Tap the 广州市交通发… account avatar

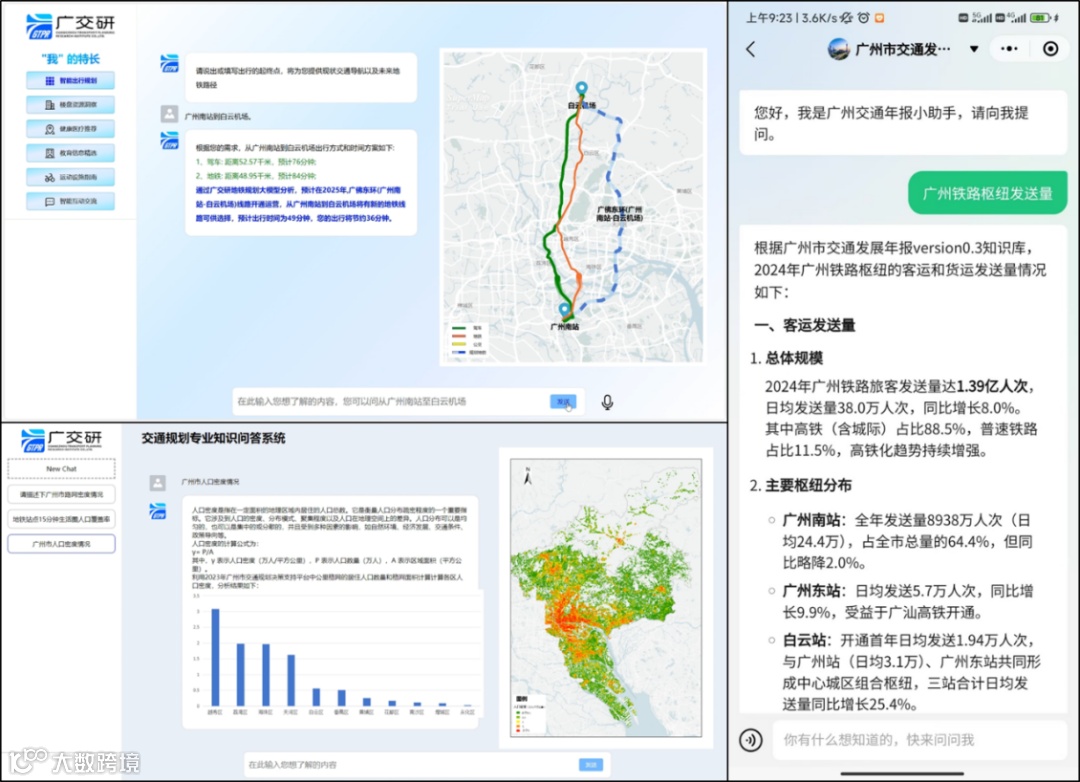pos(838,49)
